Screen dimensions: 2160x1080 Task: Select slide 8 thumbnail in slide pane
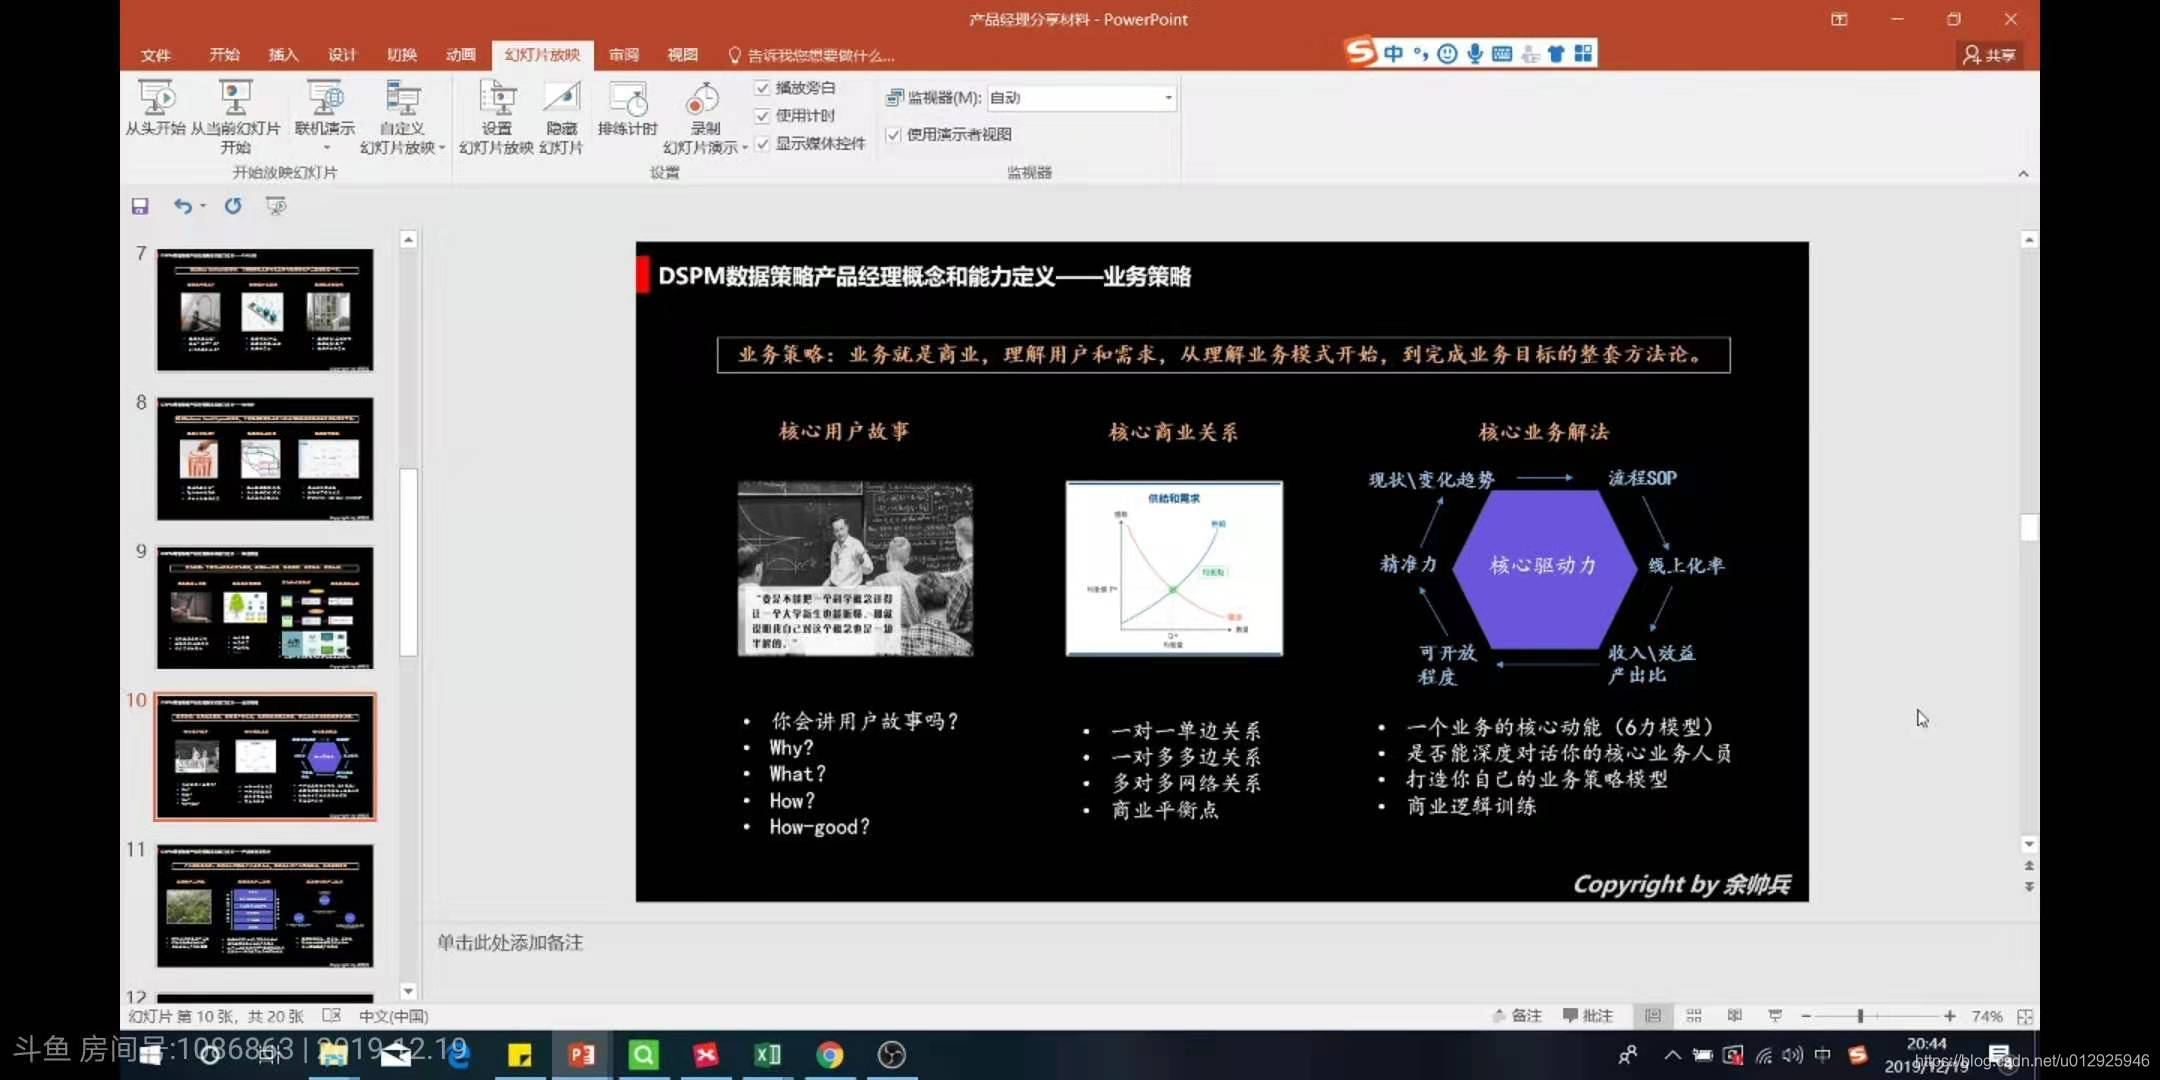coord(265,458)
